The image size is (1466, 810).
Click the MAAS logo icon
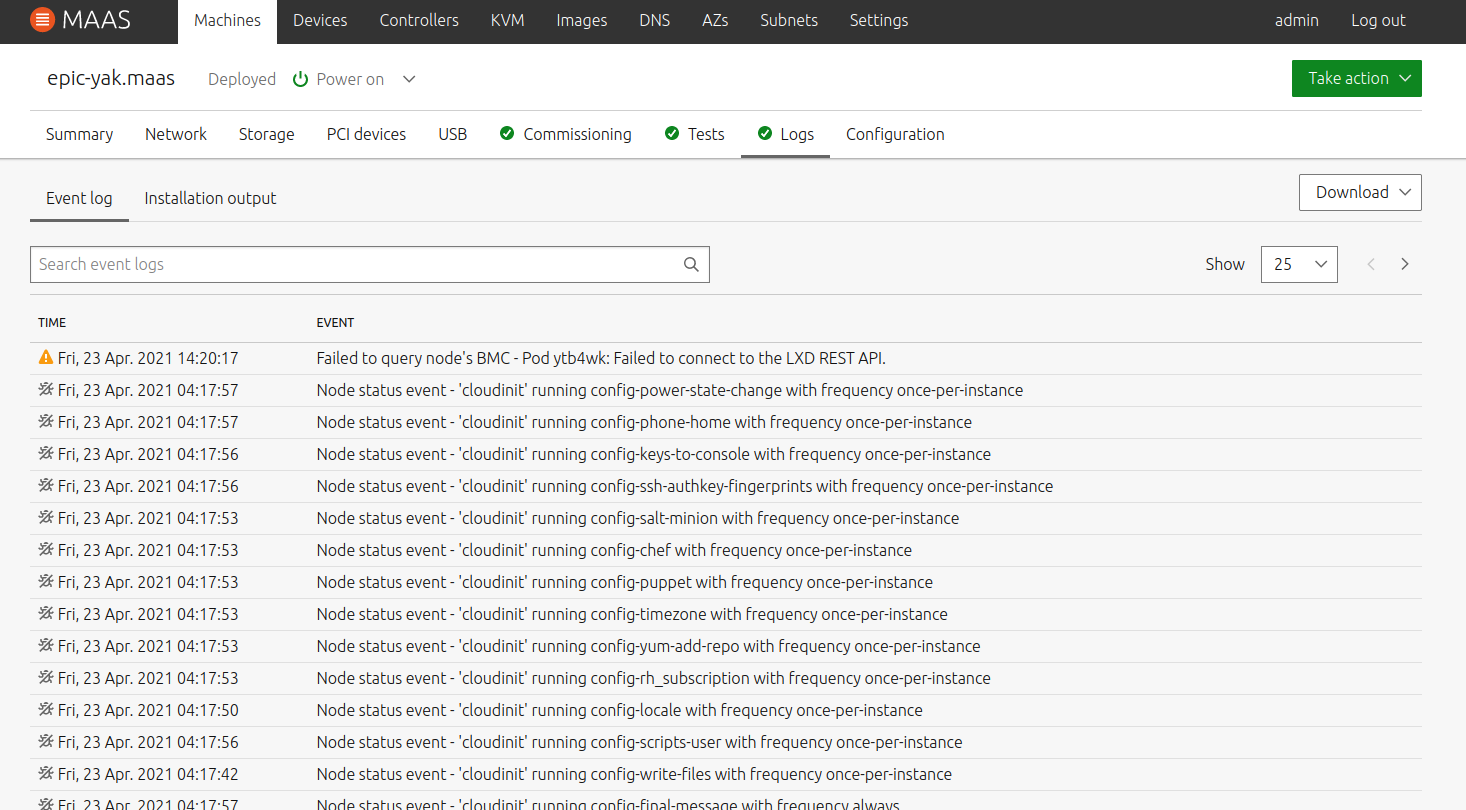42,20
